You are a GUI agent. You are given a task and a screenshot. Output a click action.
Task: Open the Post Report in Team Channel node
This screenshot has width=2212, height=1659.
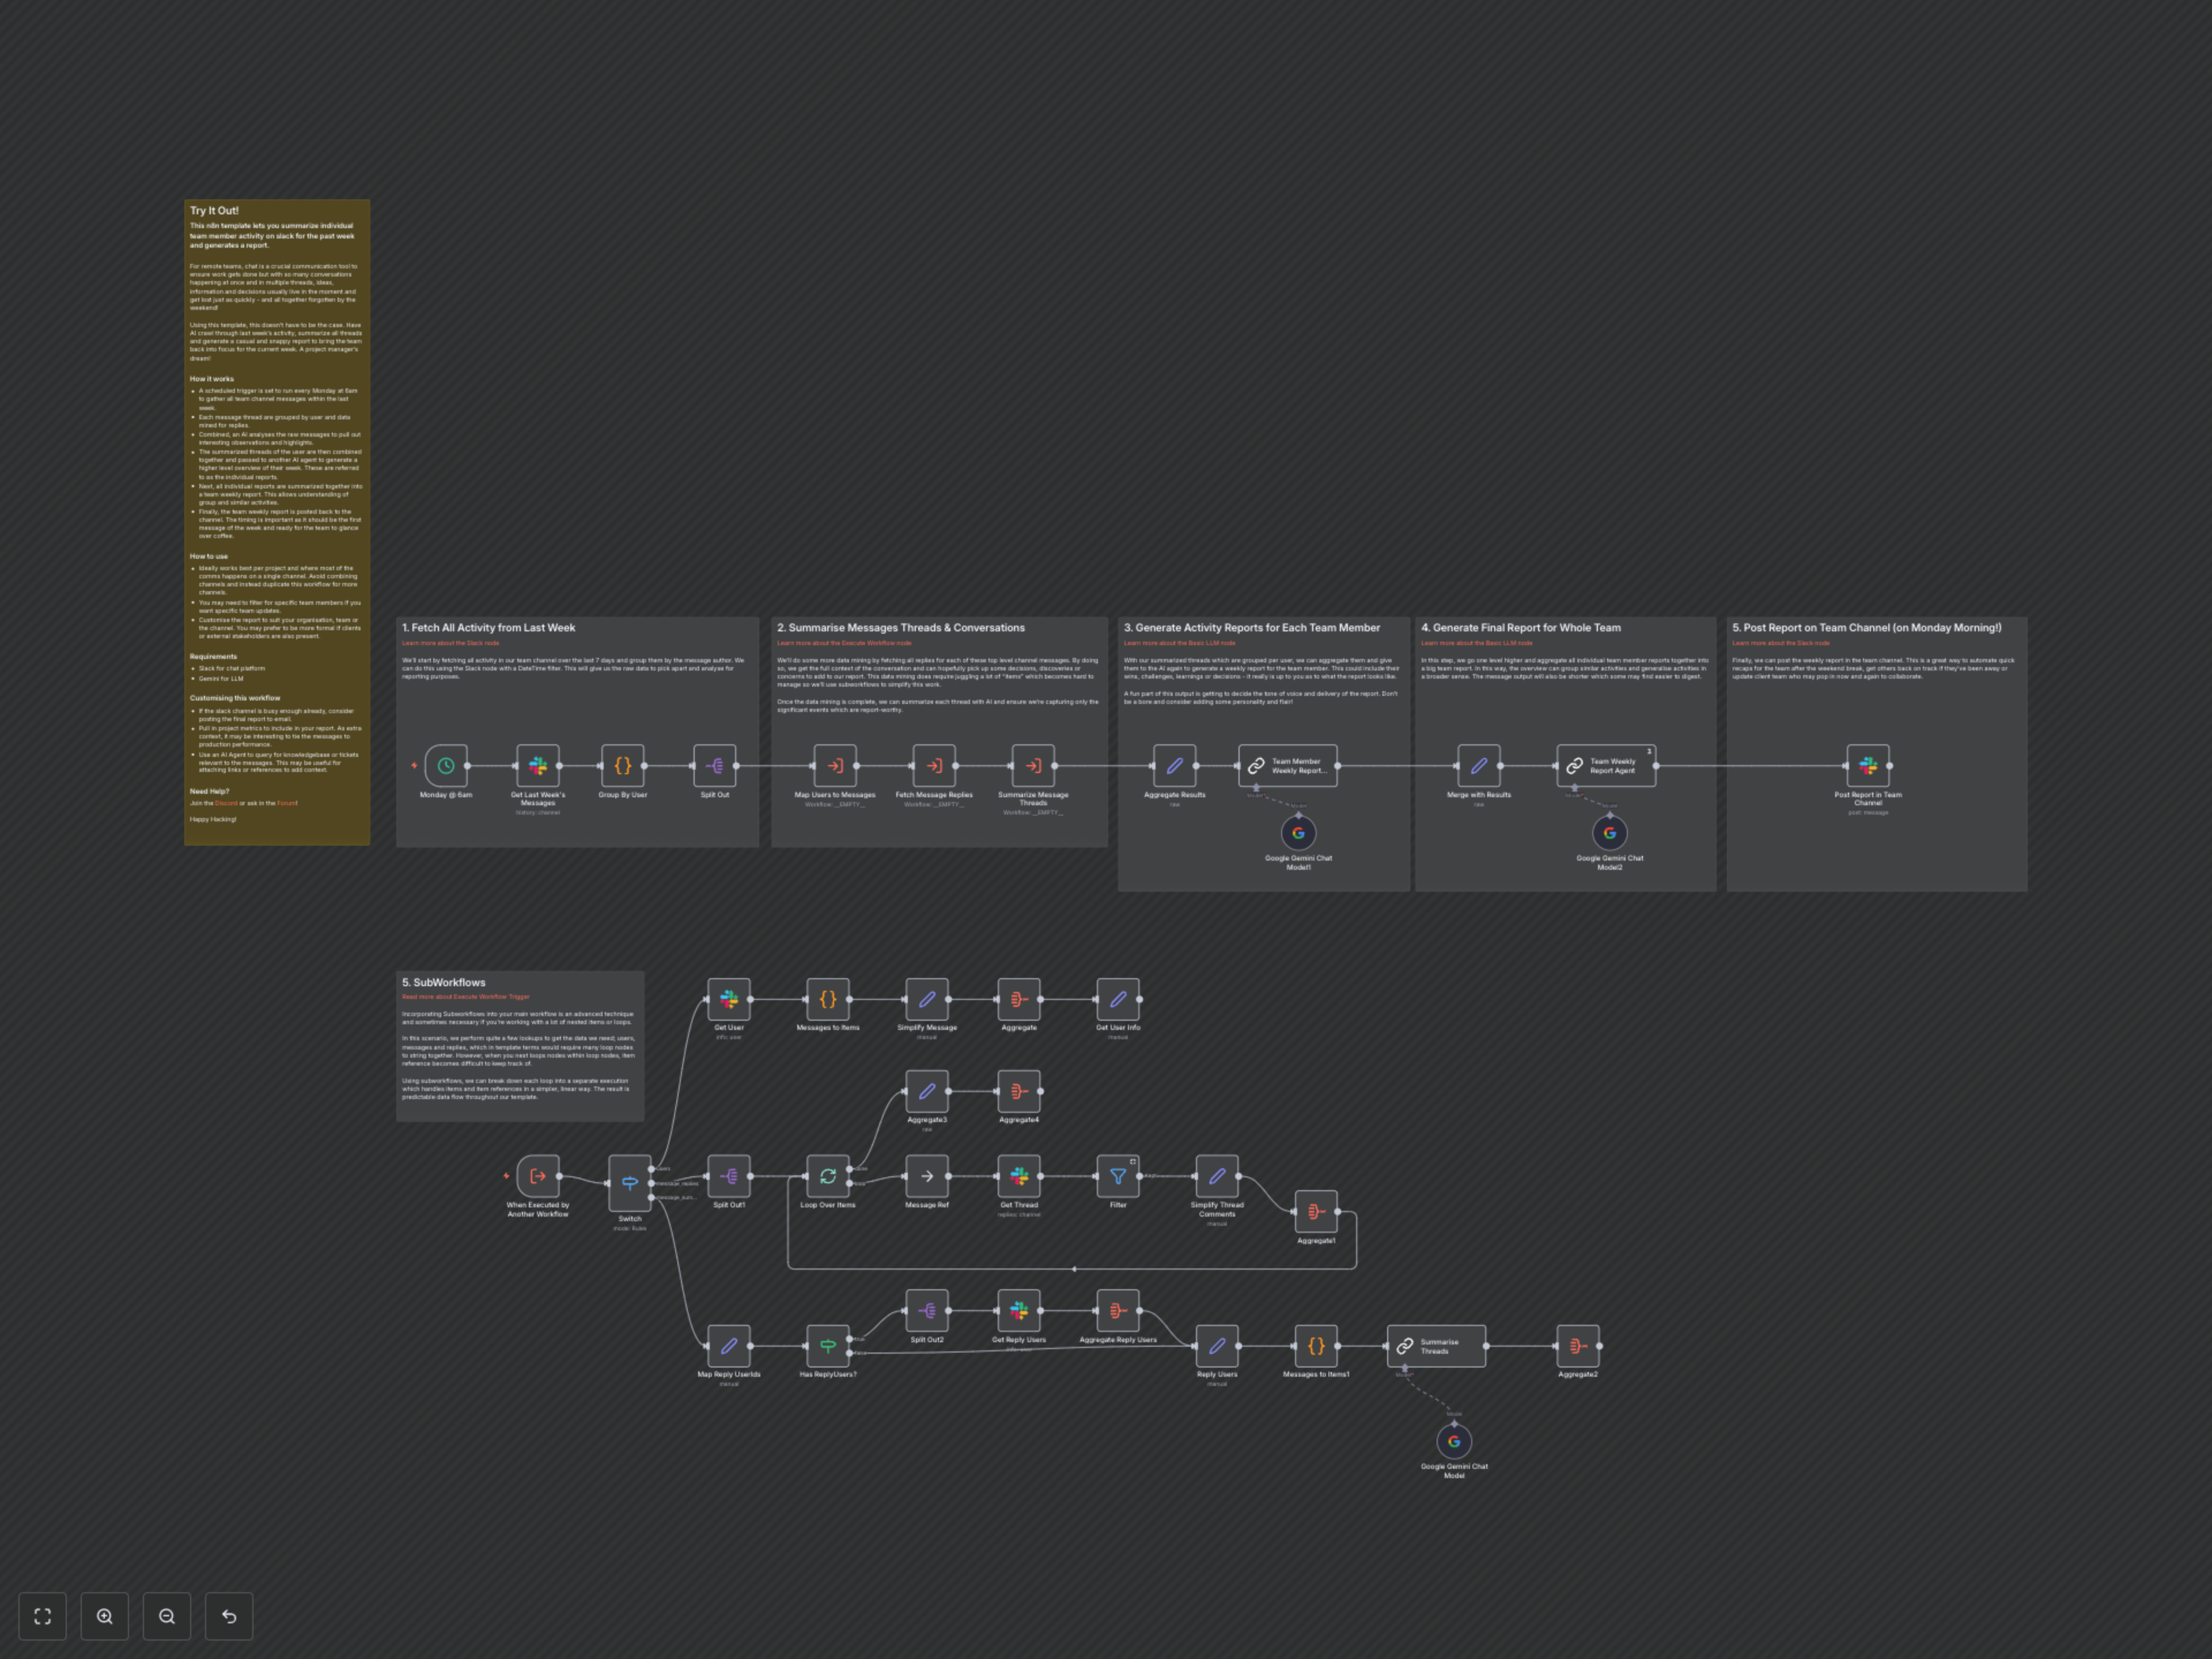(1868, 766)
